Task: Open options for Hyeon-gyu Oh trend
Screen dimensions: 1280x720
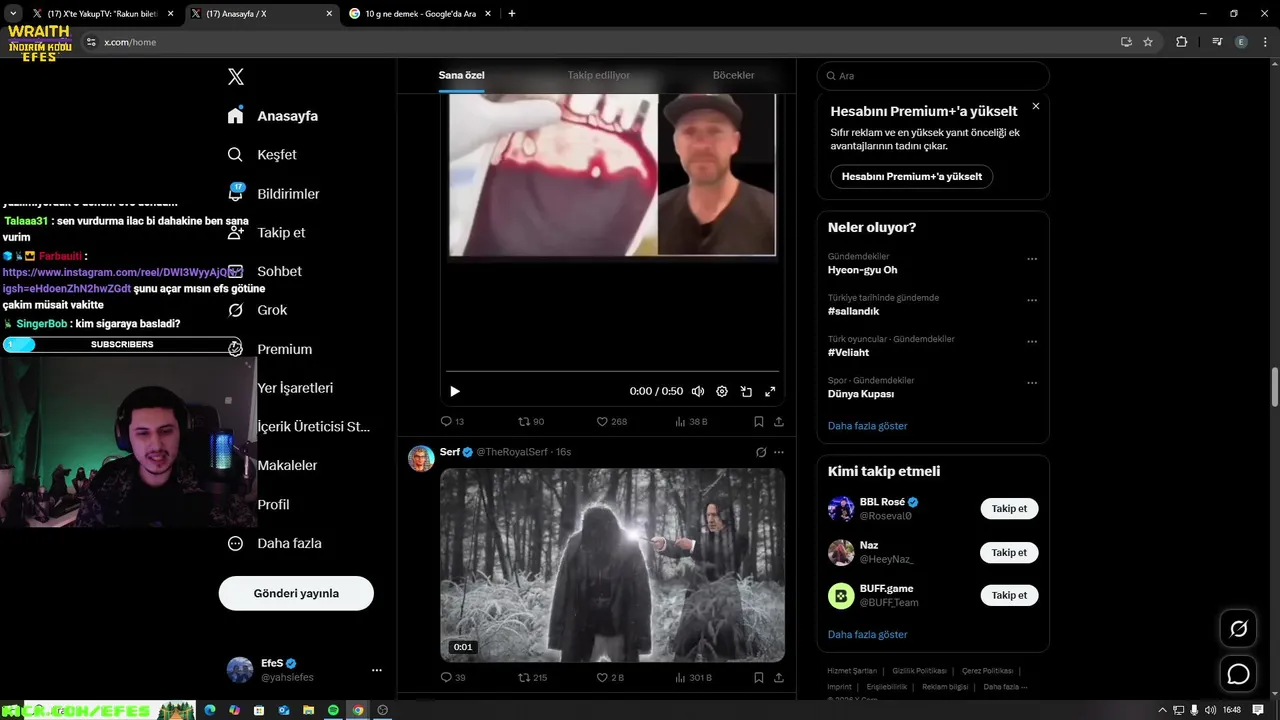Action: [1032, 259]
